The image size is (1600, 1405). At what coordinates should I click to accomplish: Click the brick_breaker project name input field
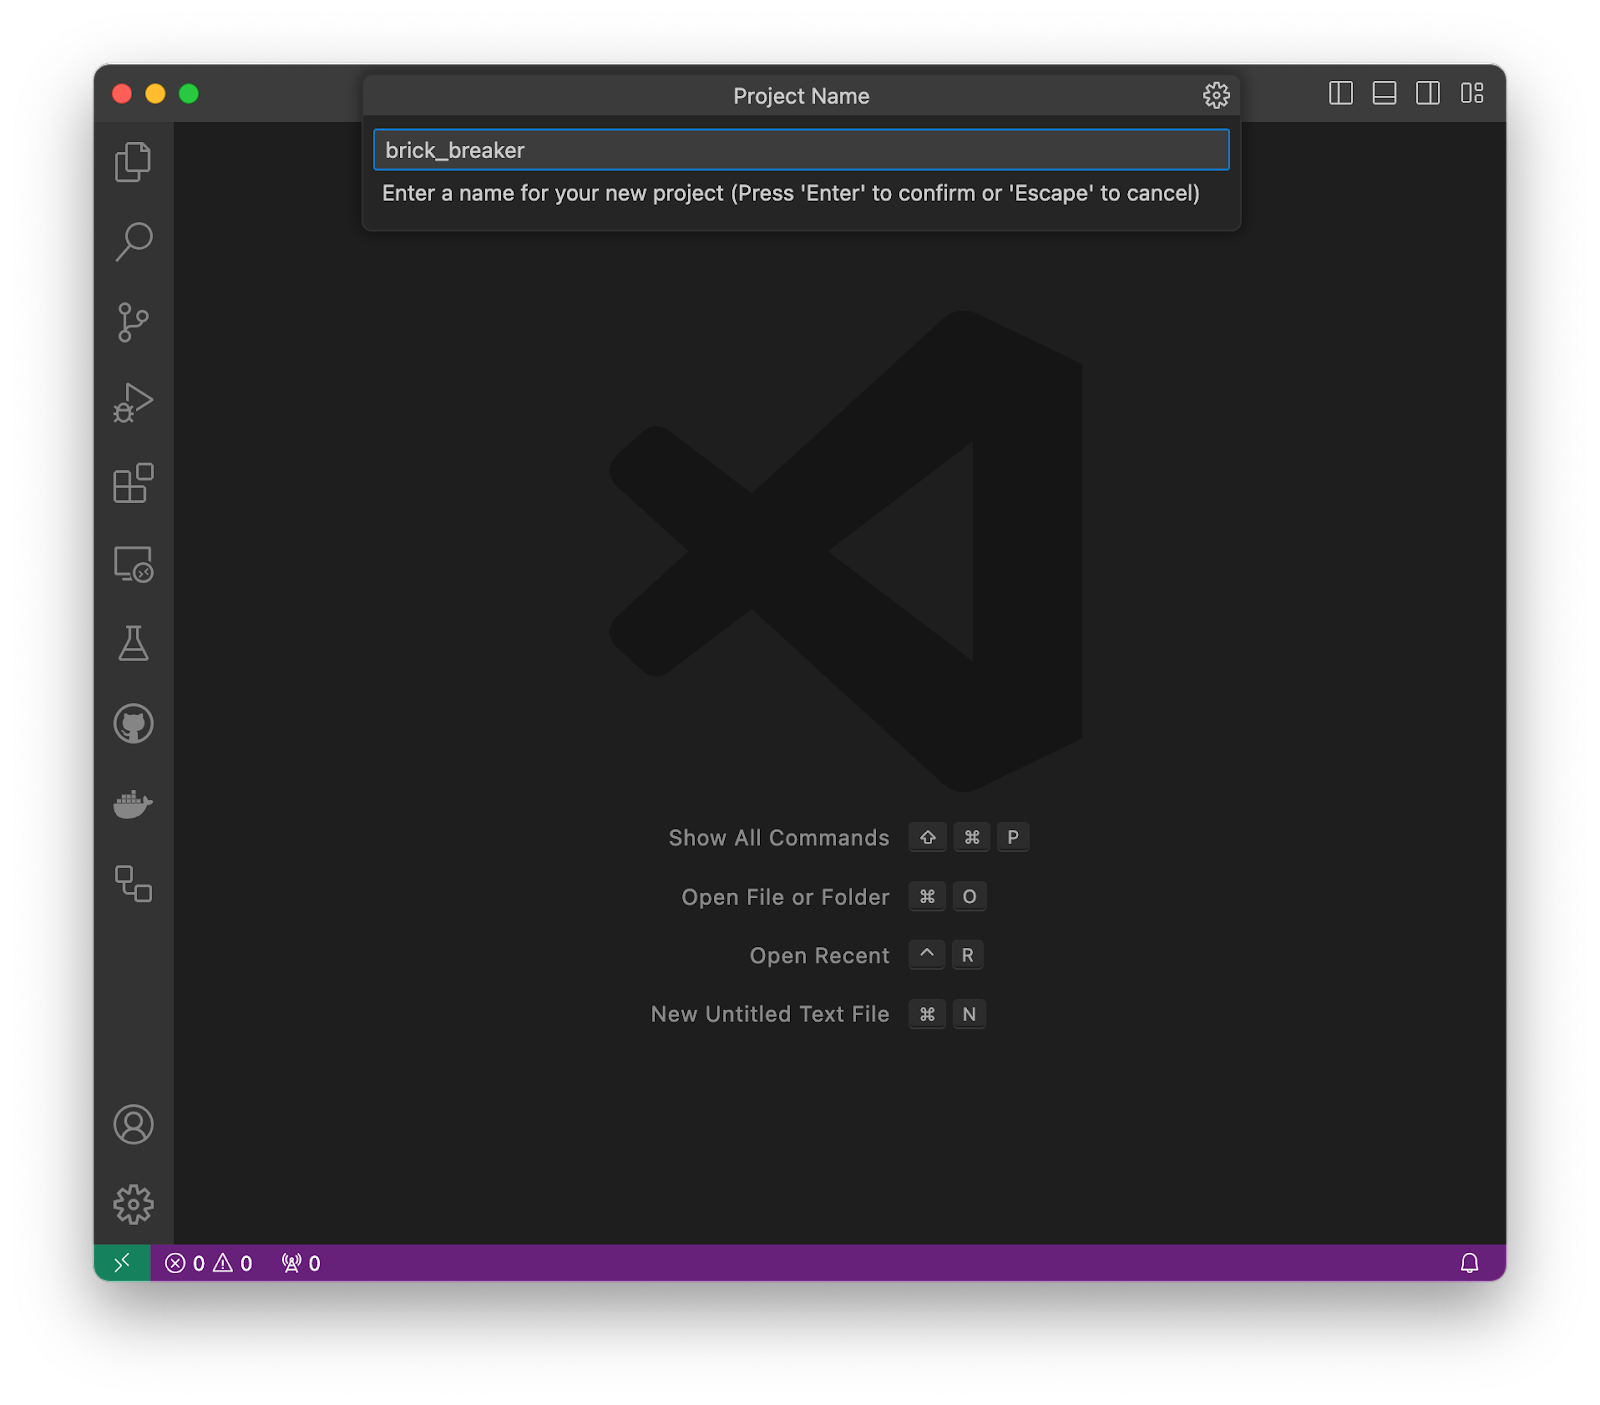click(800, 149)
